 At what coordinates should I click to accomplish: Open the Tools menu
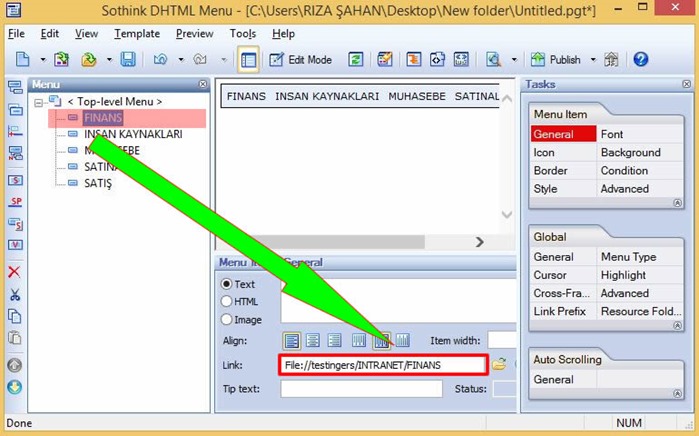click(x=243, y=34)
